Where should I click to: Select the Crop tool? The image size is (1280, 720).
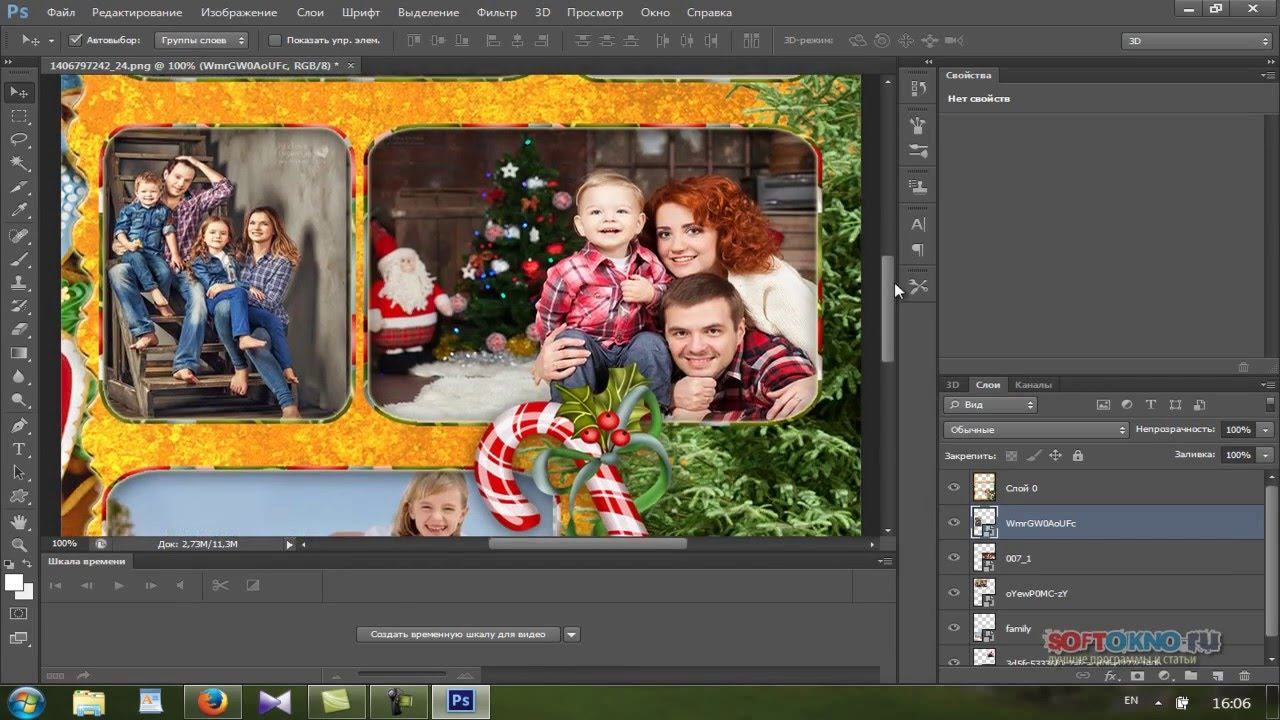19,187
